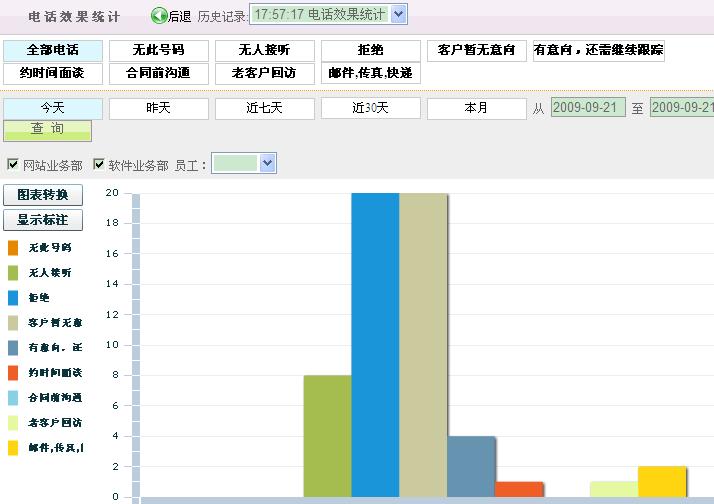This screenshot has width=714, height=504.
Task: Choose the 本月 date range option
Action: 476,108
